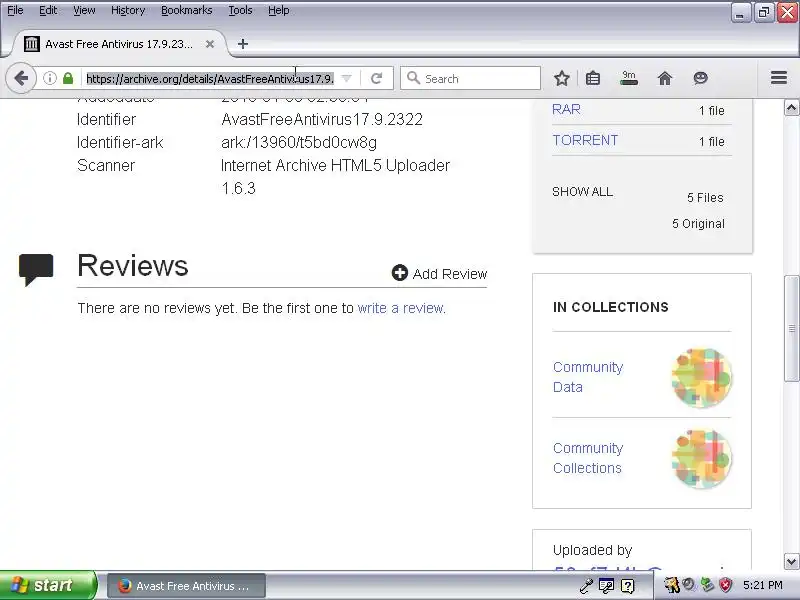Download the RAR file link
Screen dimensions: 800x600
tap(566, 109)
